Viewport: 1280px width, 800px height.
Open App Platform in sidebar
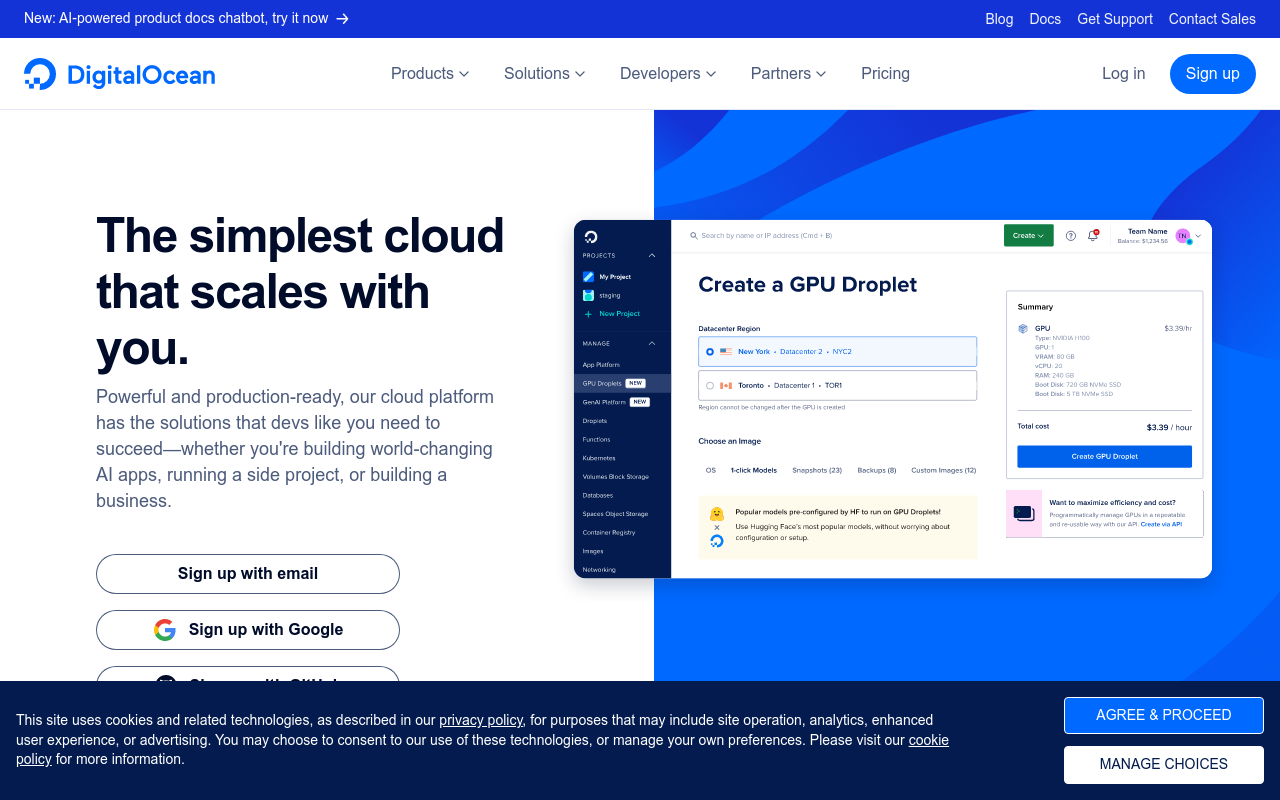point(601,365)
